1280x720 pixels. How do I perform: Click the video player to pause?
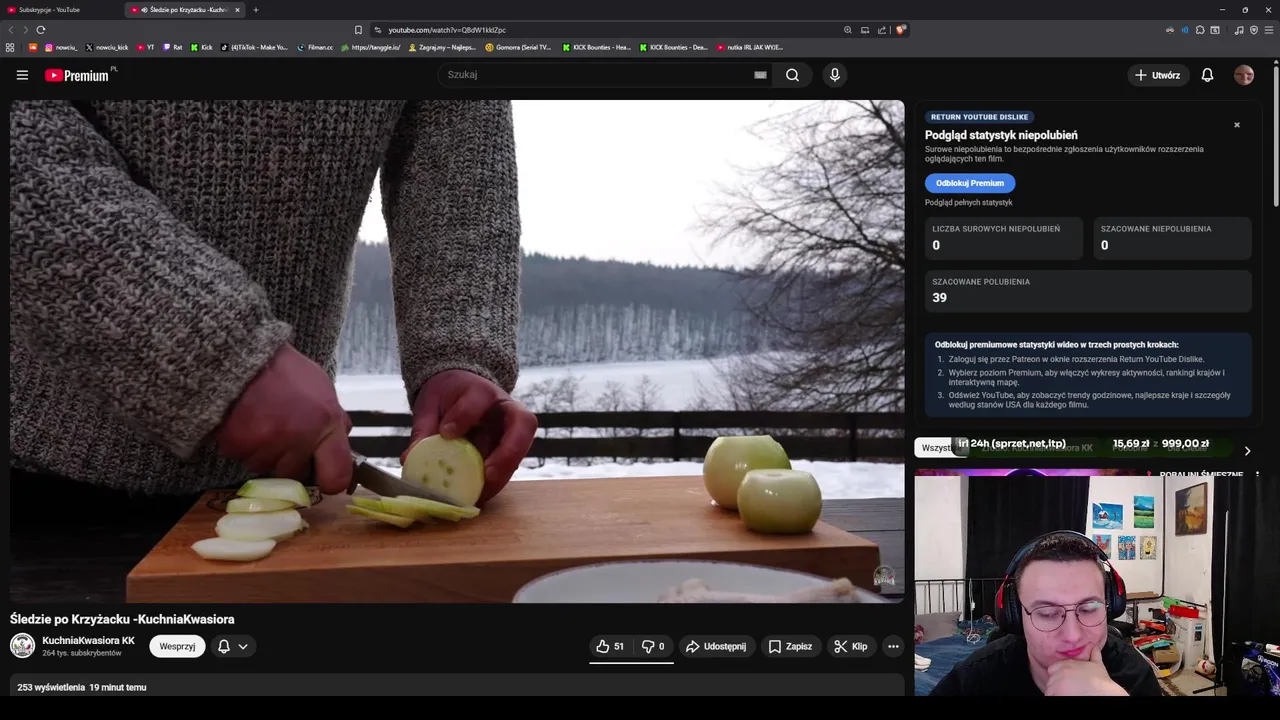457,351
